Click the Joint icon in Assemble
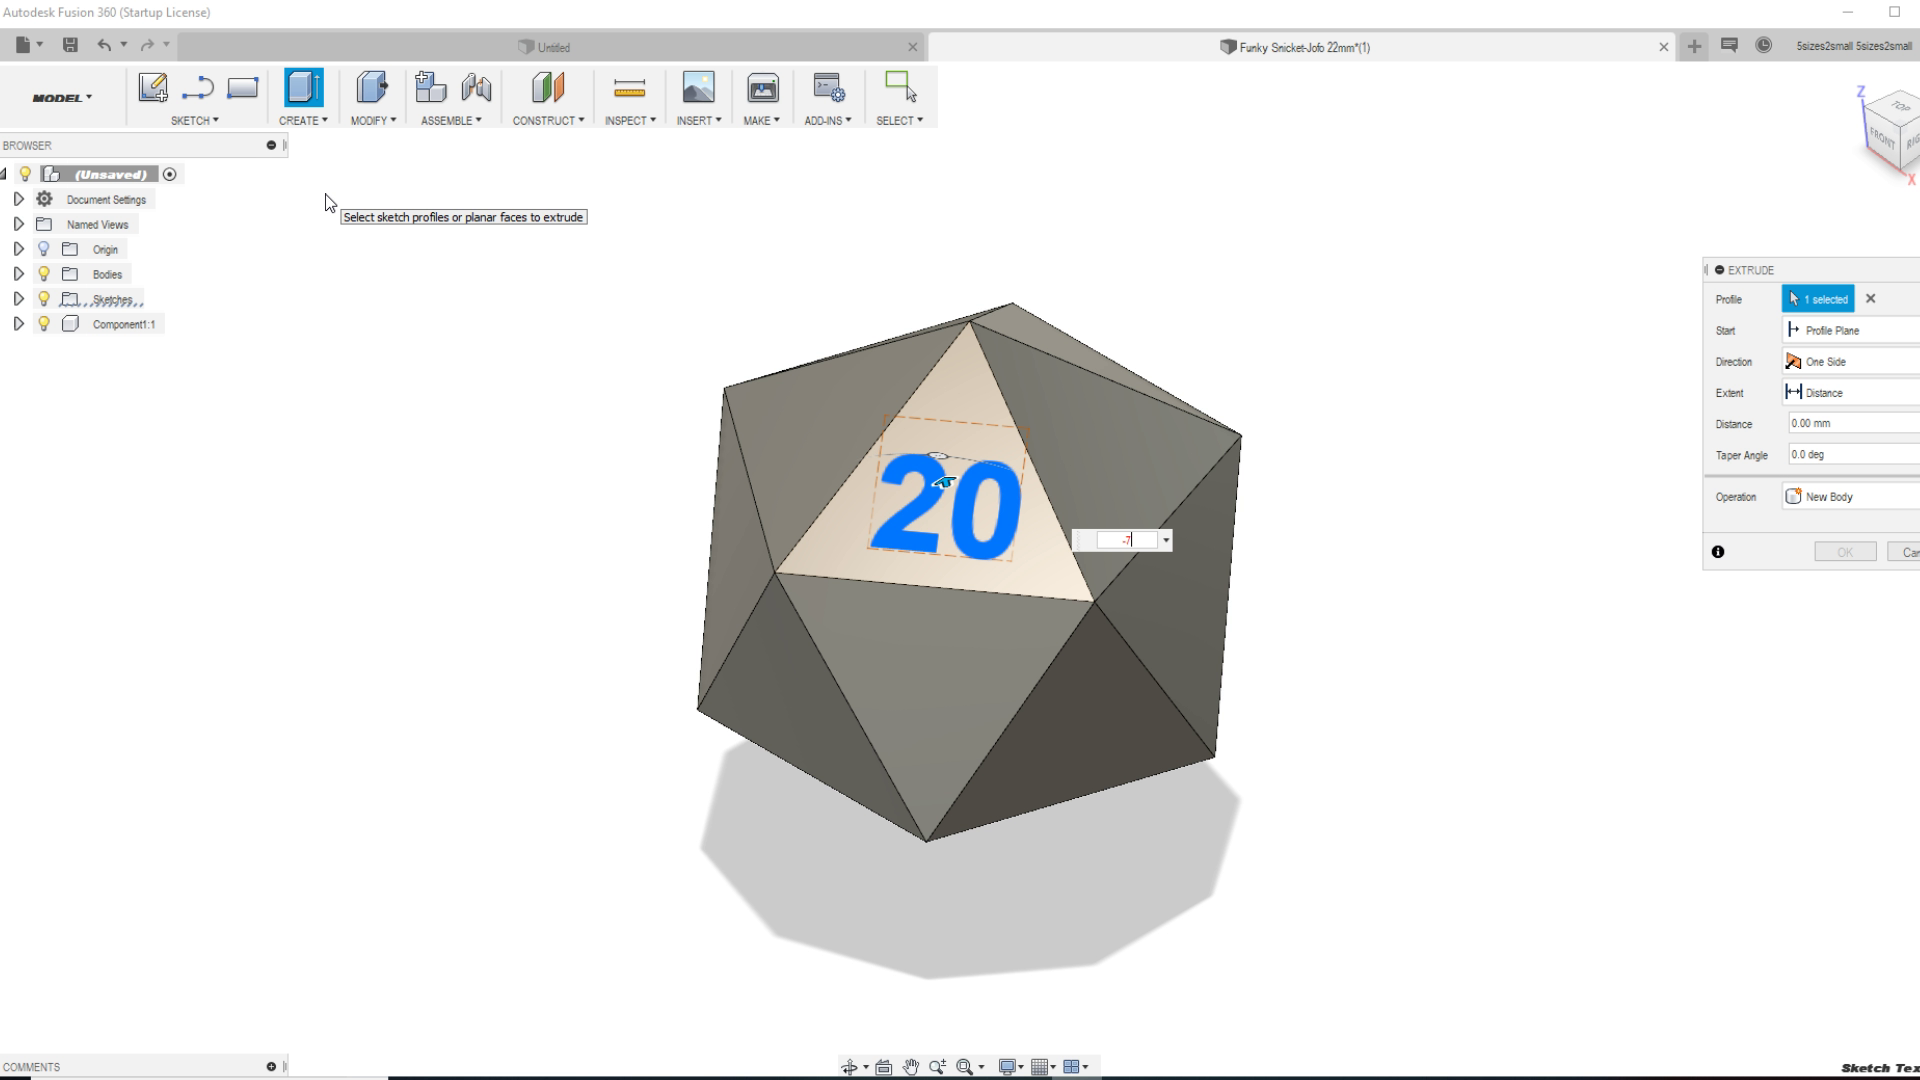 point(476,88)
